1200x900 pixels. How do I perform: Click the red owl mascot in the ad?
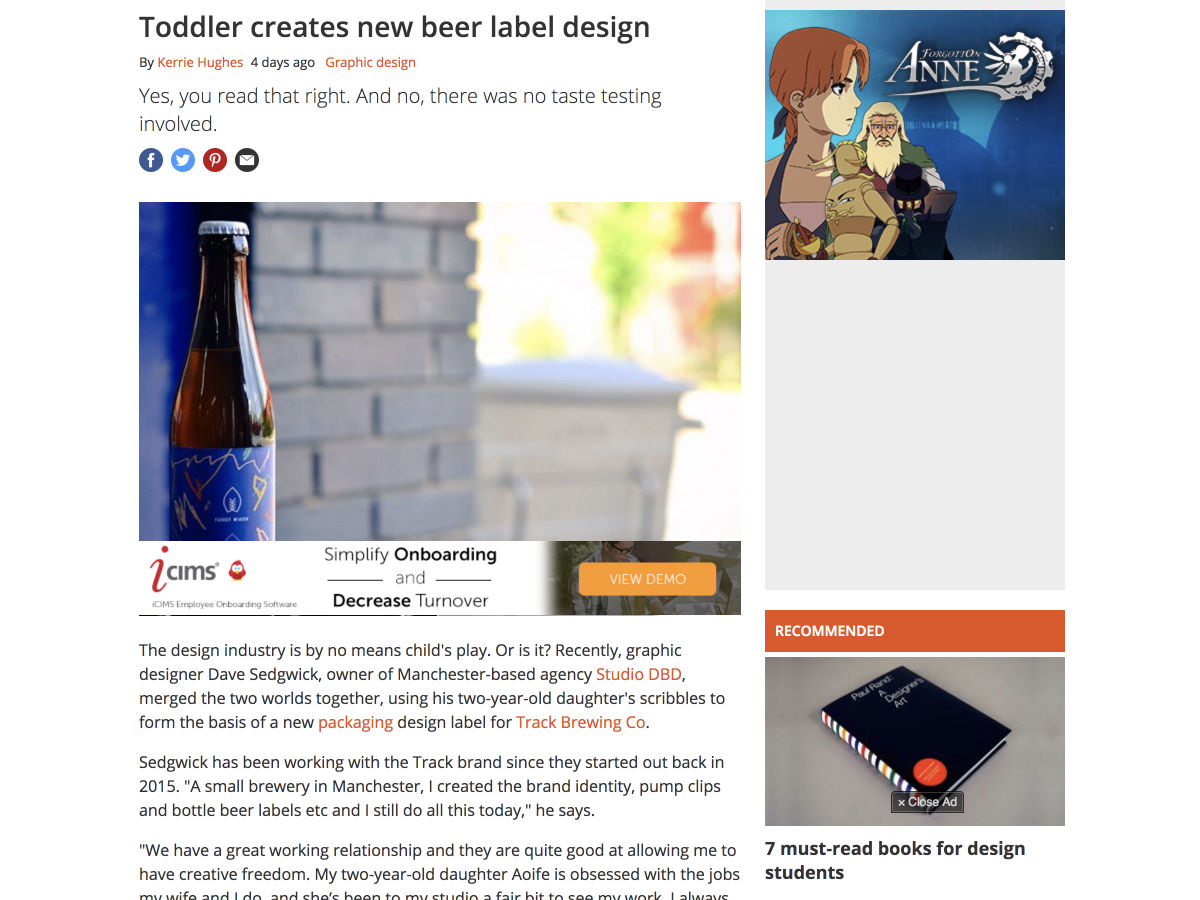click(237, 570)
